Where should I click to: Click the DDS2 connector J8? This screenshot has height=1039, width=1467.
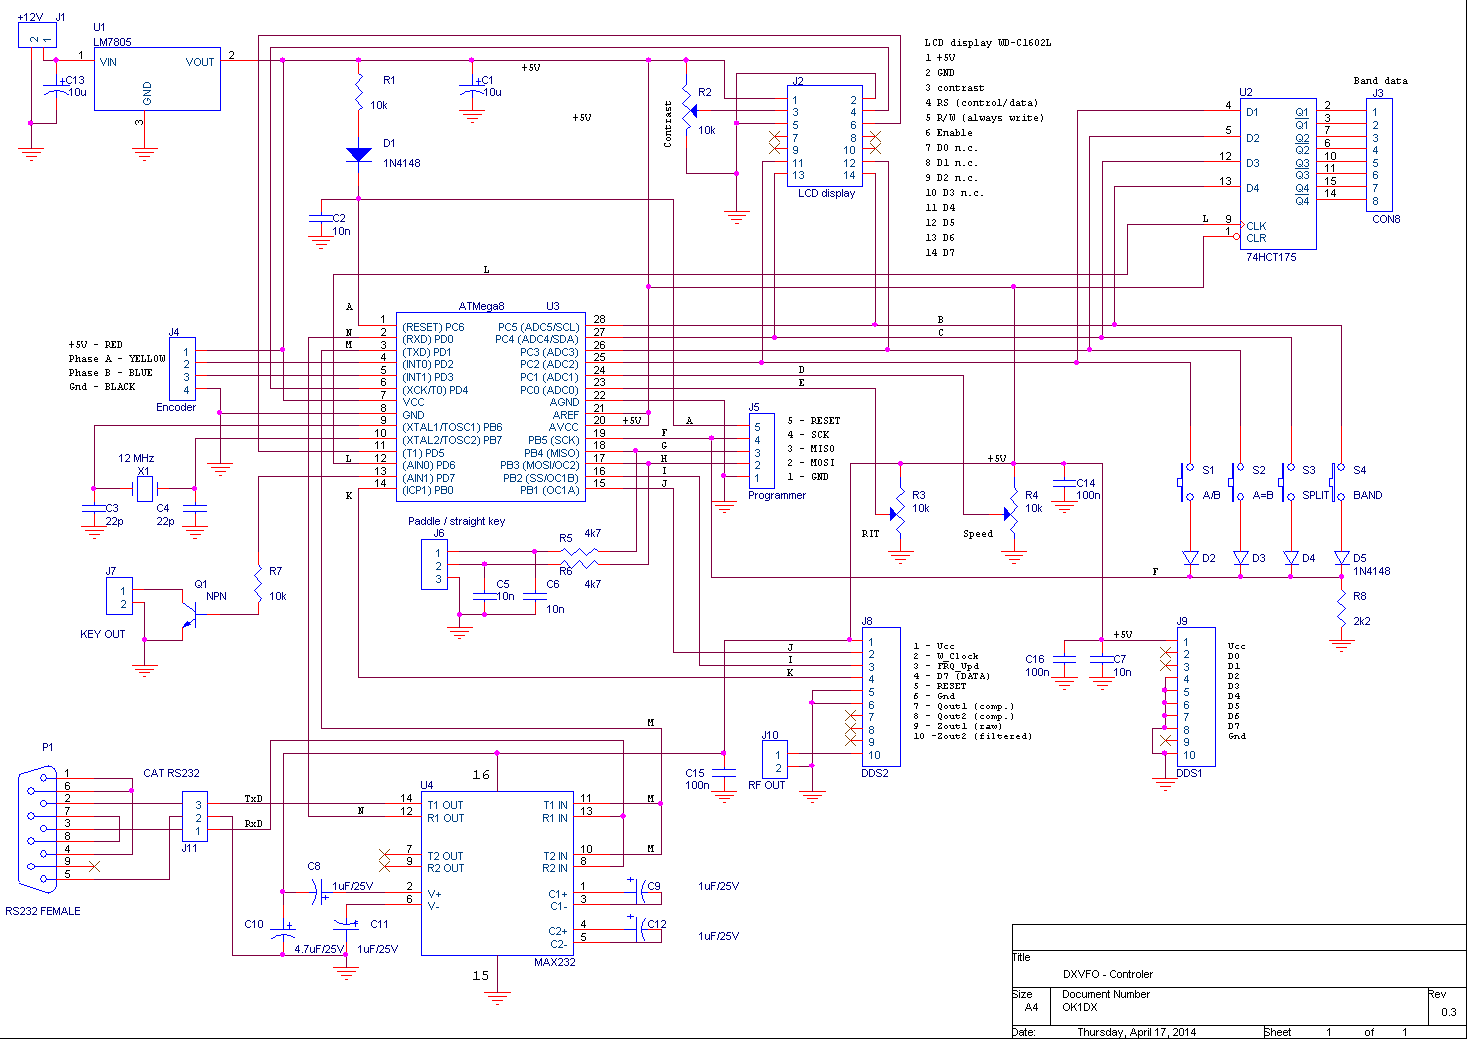click(x=881, y=697)
